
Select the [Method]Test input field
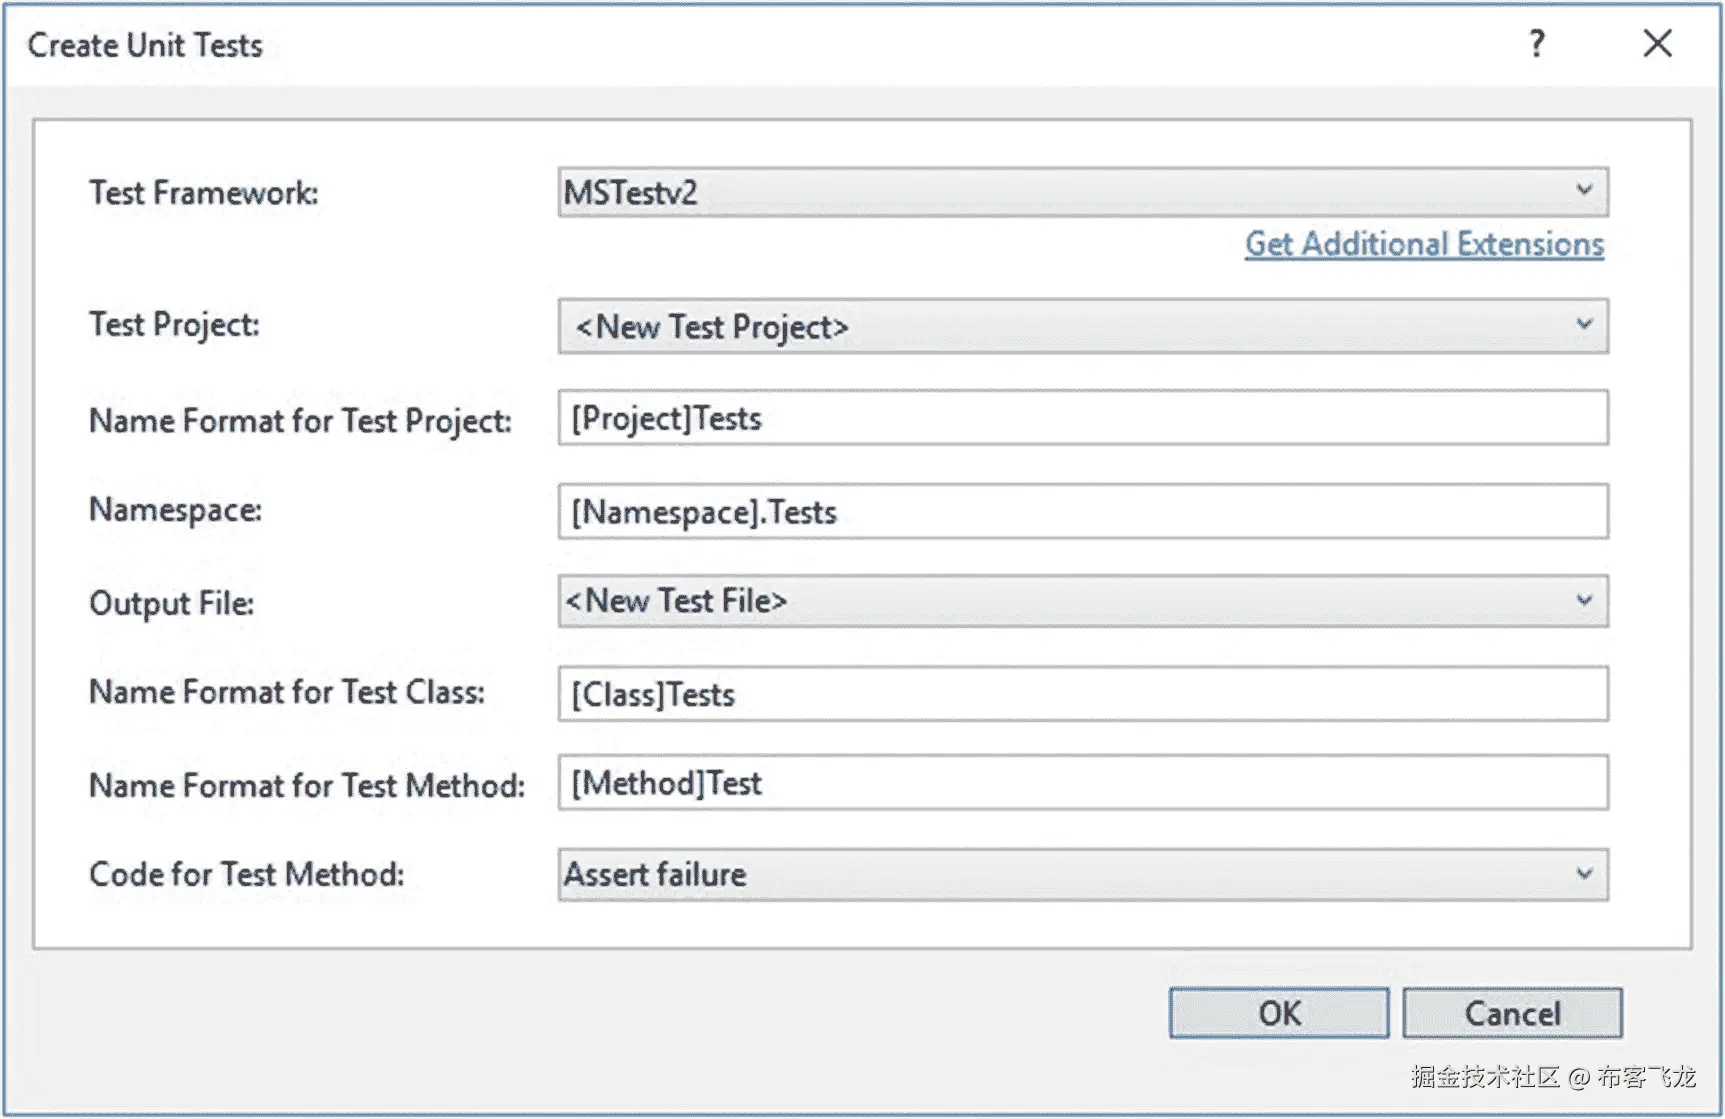pos(1082,783)
